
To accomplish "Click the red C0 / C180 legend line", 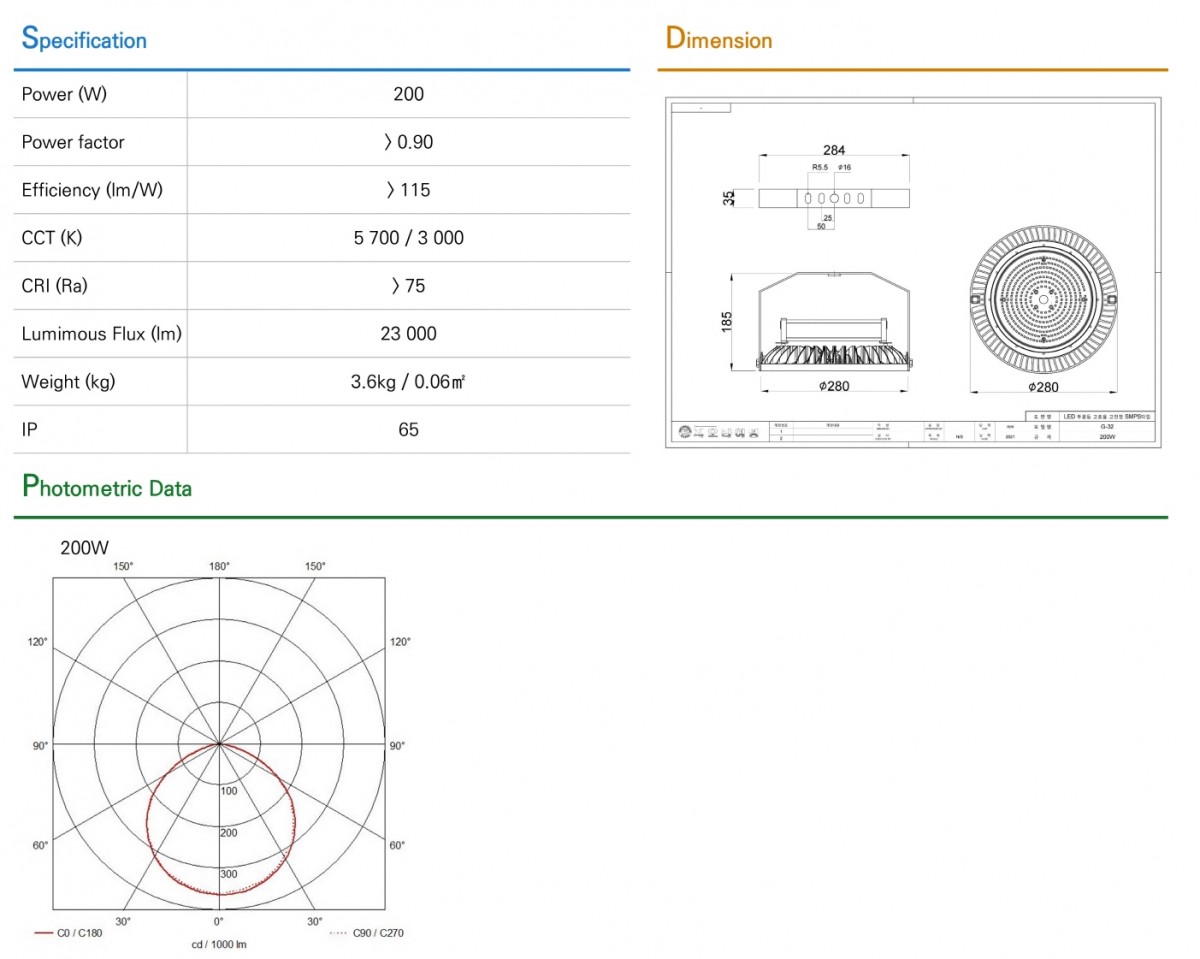I will point(42,933).
